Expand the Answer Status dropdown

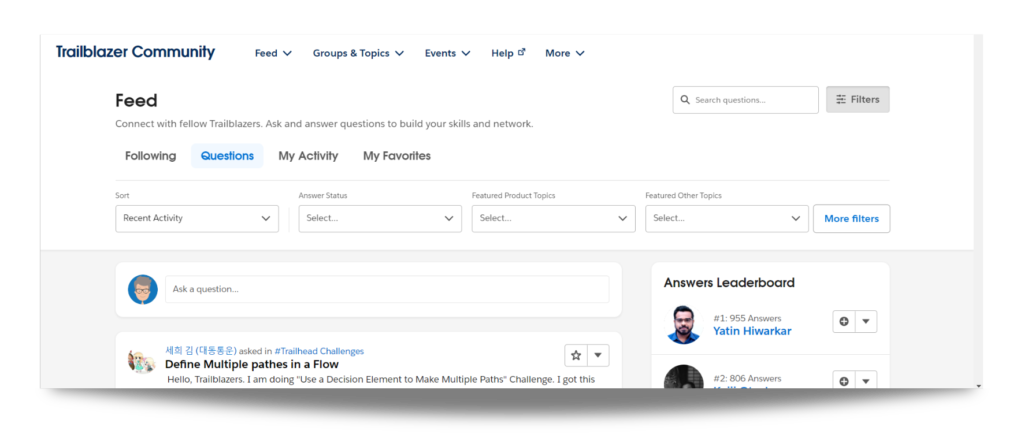380,219
